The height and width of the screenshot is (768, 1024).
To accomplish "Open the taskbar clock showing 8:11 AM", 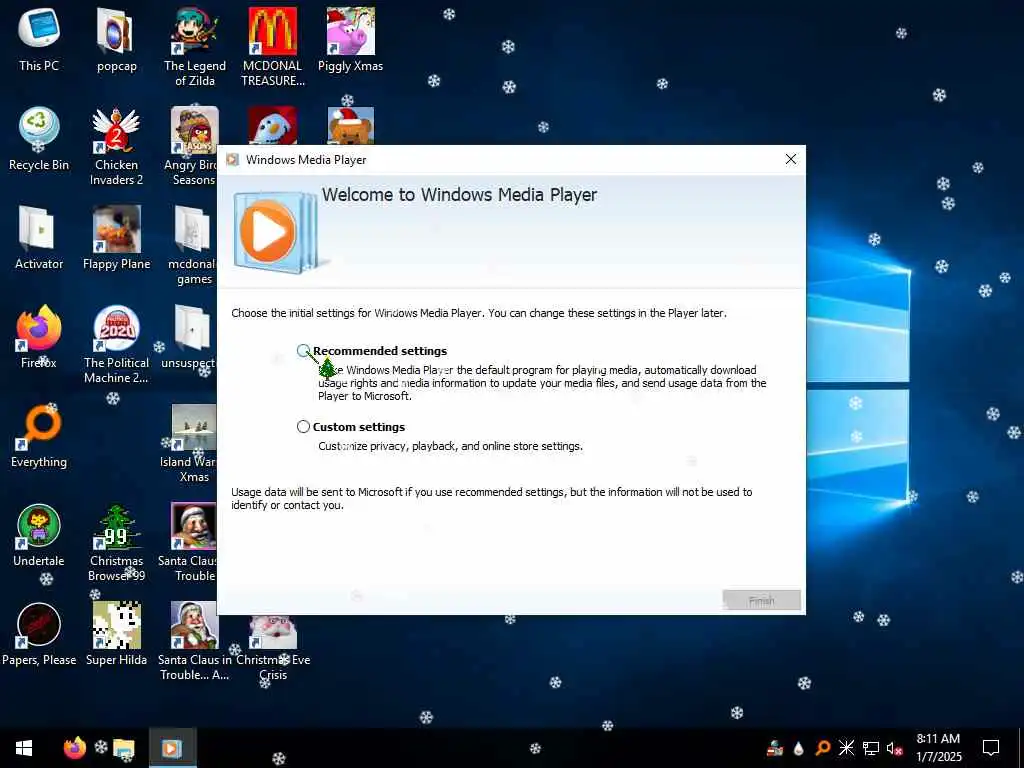I will click(x=938, y=748).
